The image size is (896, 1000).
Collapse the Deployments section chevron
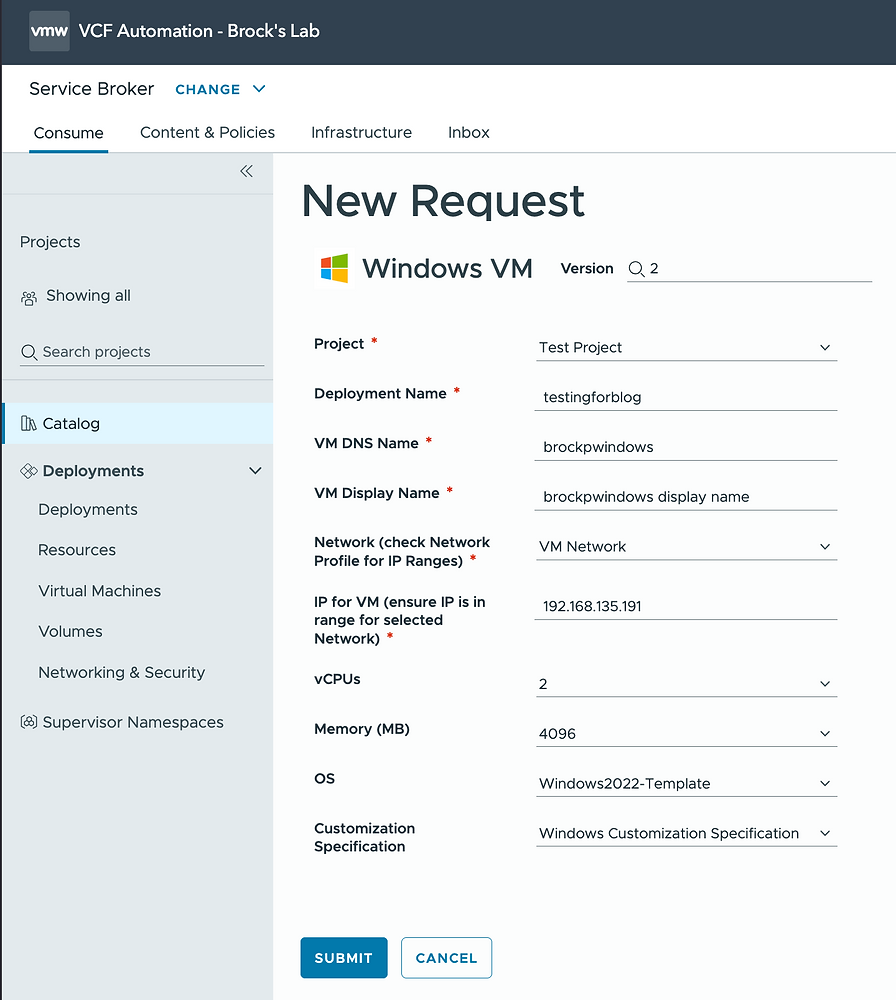(255, 471)
